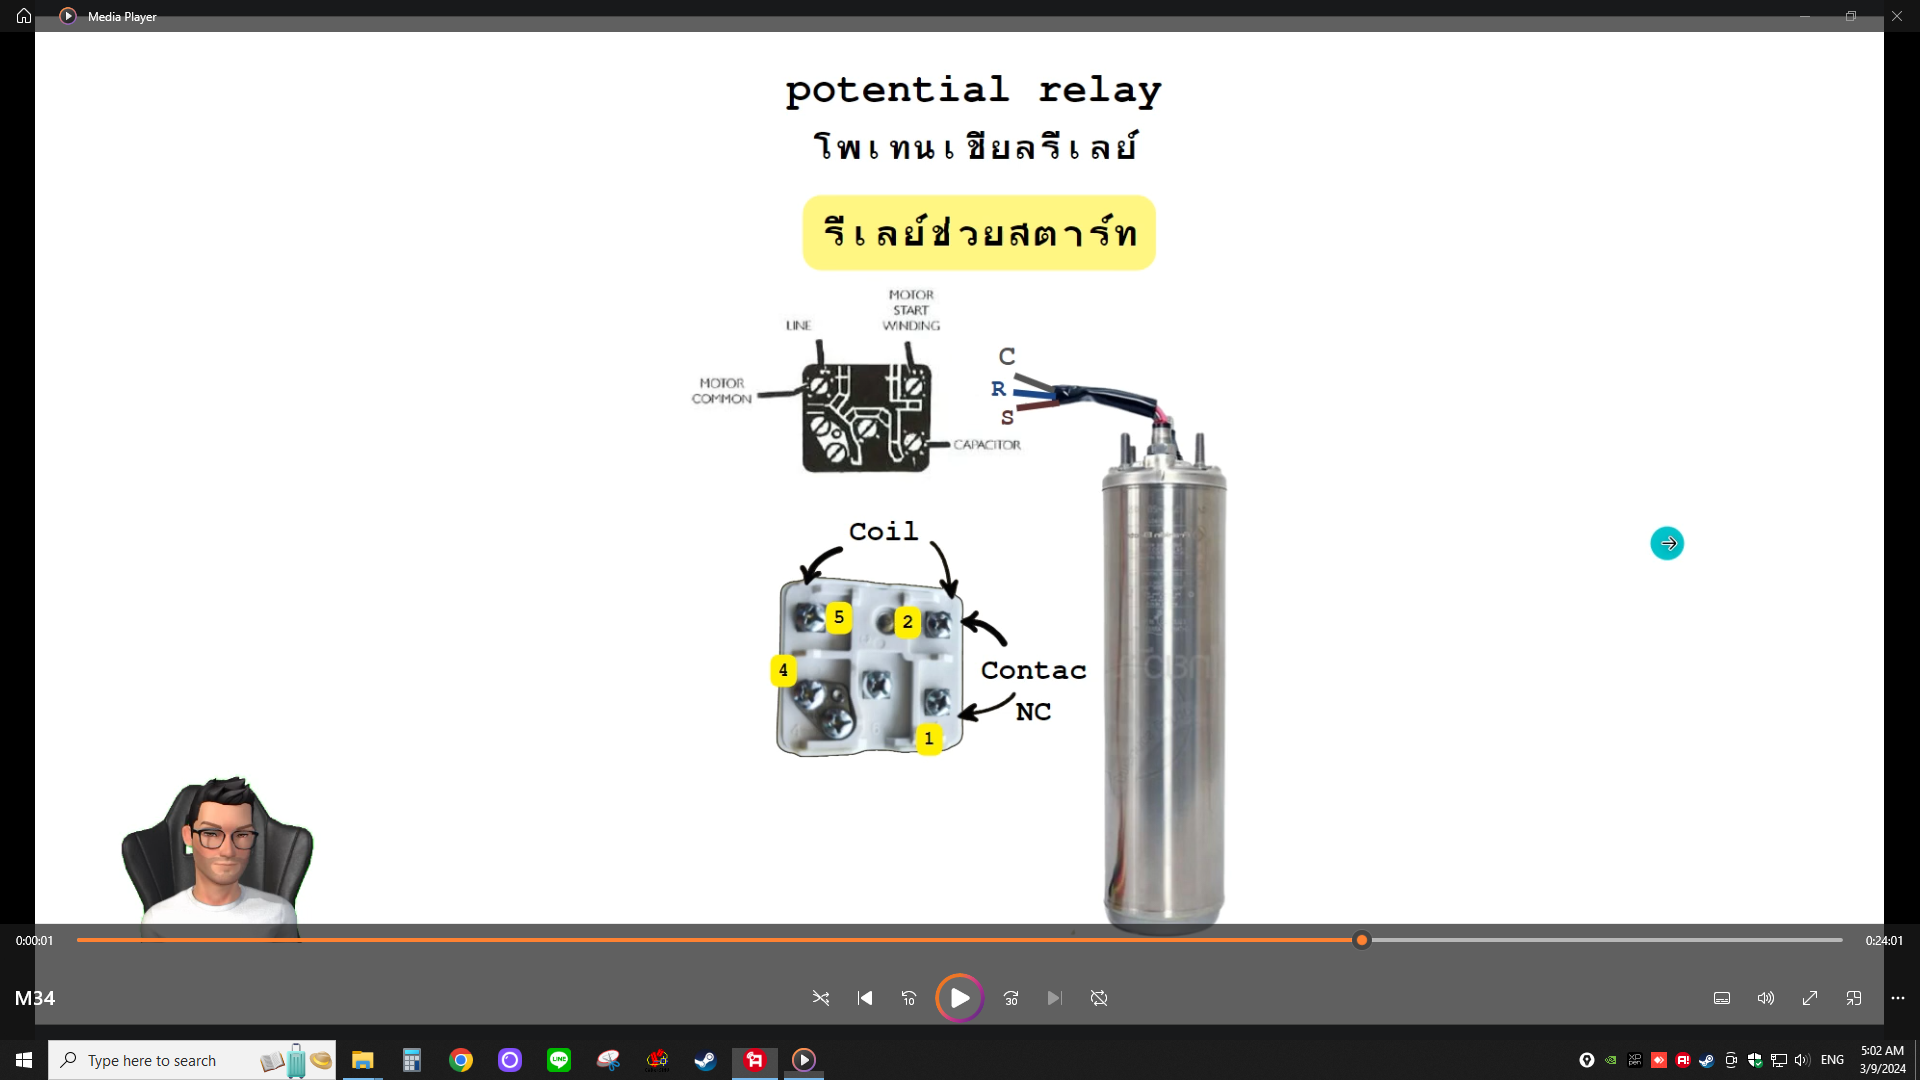Go to Media Player home
The image size is (1920, 1080).
(x=24, y=16)
